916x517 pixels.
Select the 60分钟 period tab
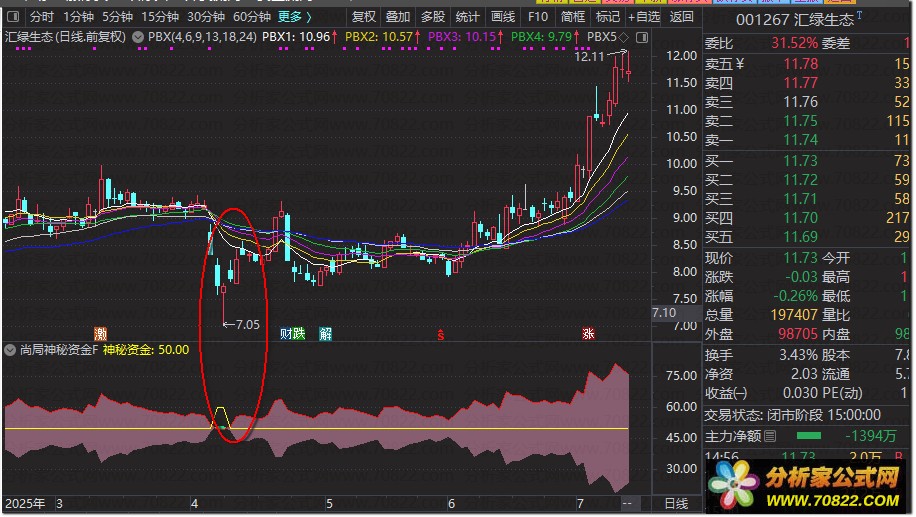pyautogui.click(x=252, y=17)
